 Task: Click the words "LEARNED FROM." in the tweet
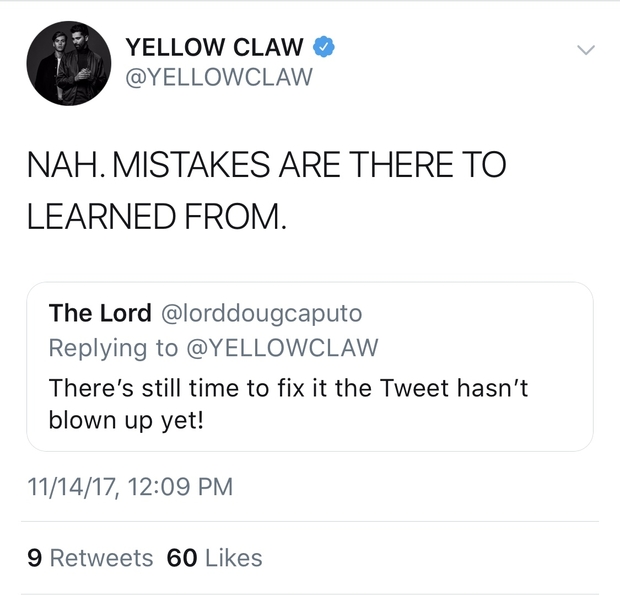[156, 217]
